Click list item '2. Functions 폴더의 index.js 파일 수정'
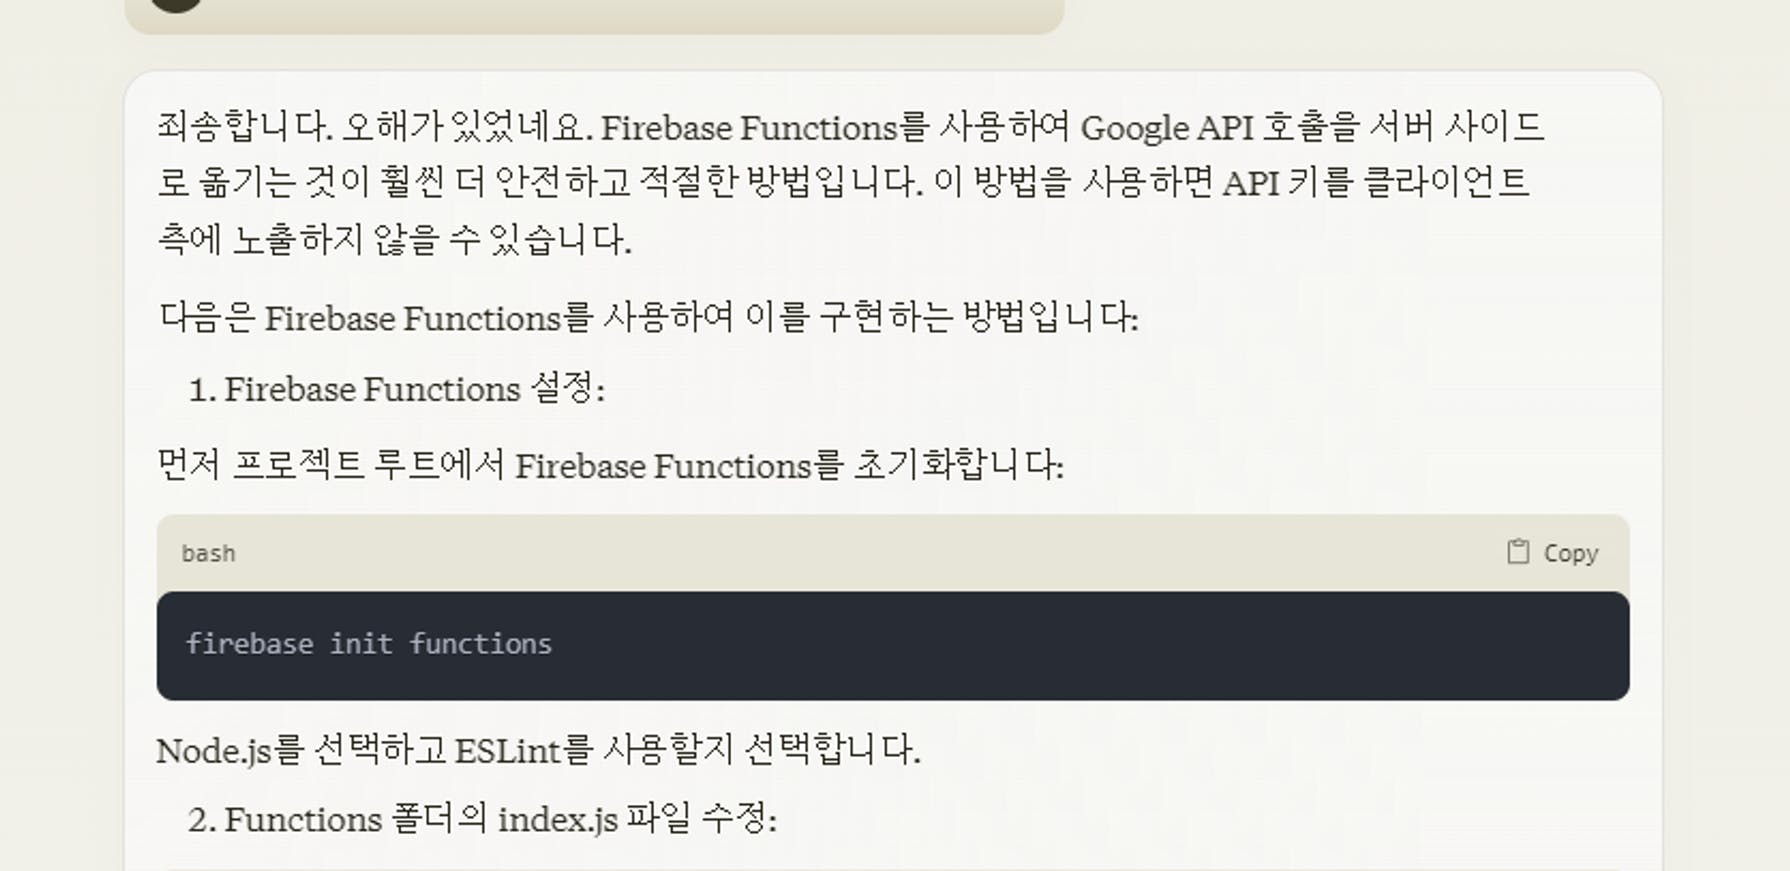This screenshot has height=871, width=1790. 481,820
